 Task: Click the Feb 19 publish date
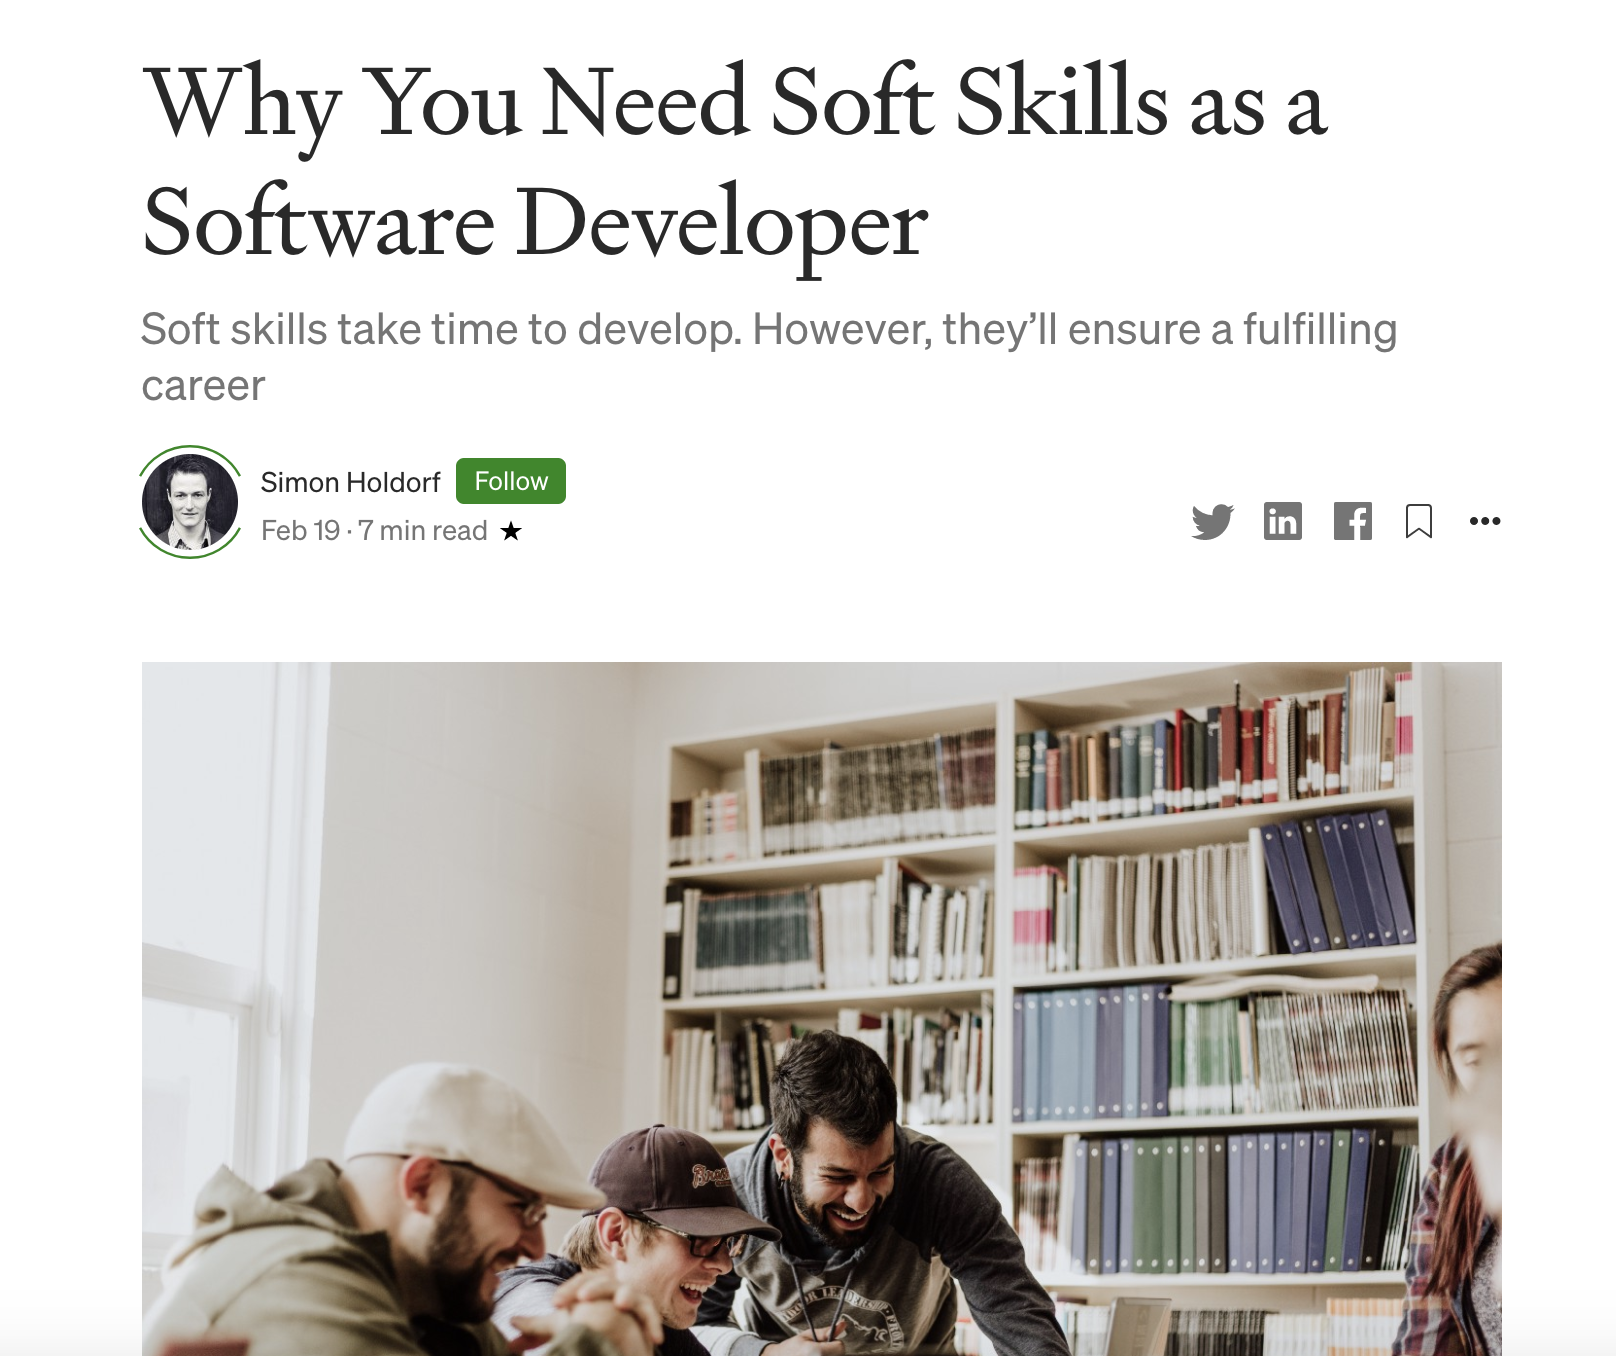[x=300, y=531]
